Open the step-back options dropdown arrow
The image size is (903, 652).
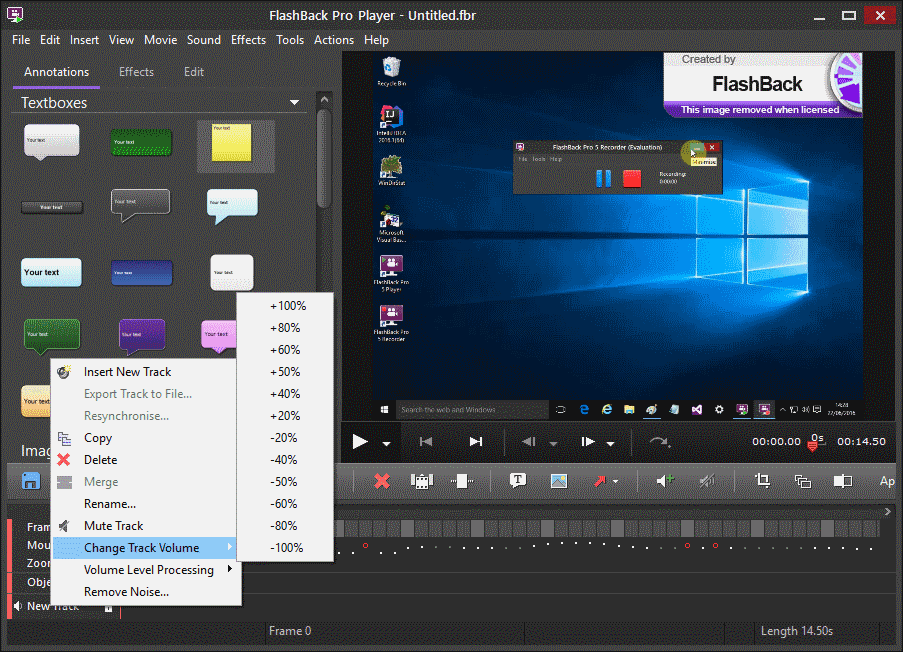coord(553,443)
